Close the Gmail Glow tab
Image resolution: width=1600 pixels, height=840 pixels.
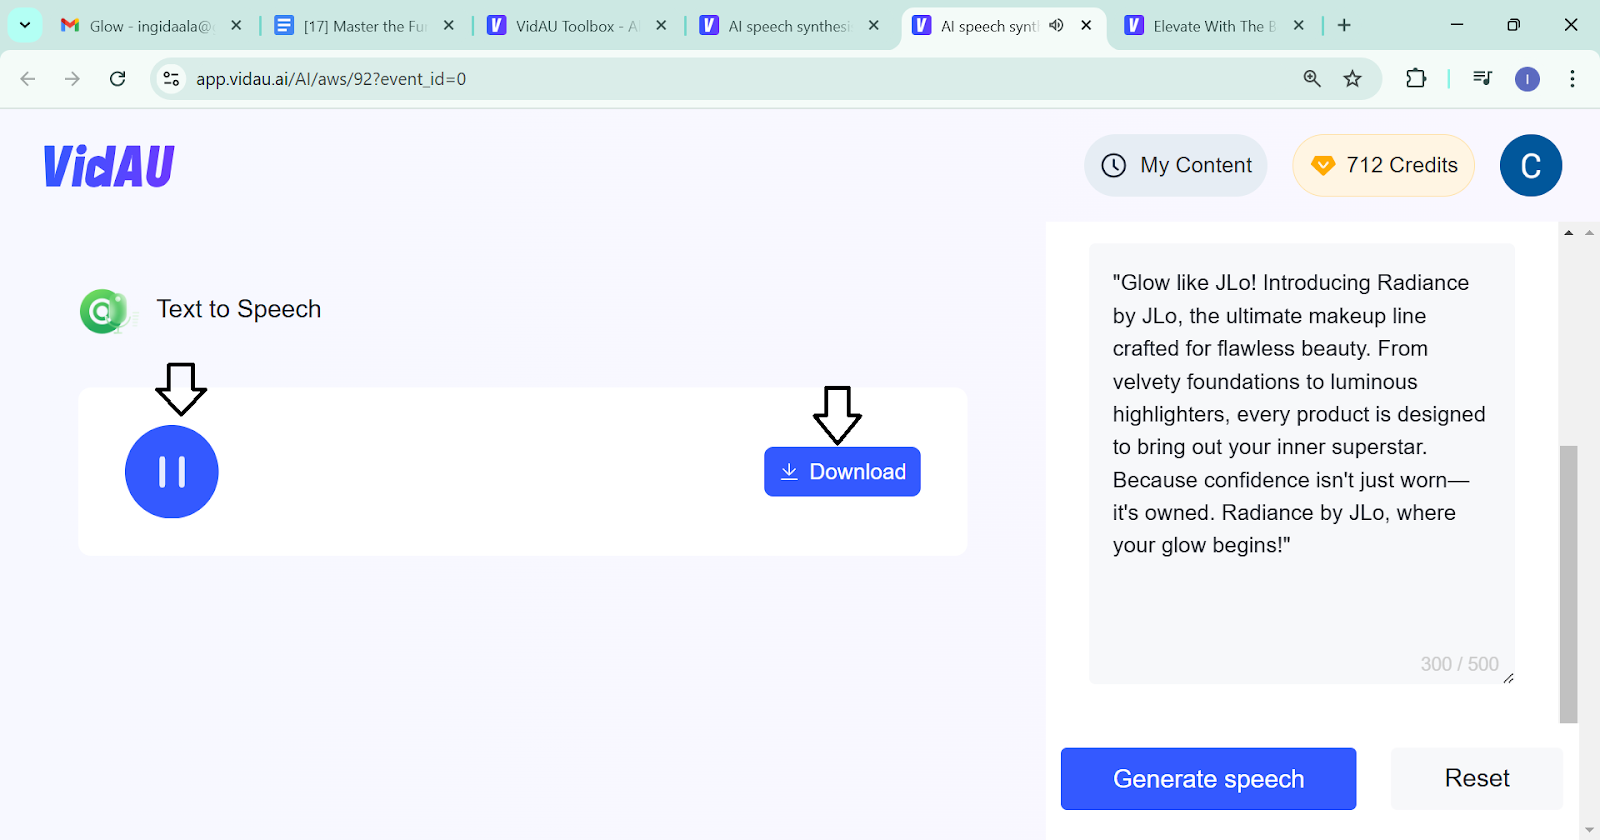click(x=236, y=26)
